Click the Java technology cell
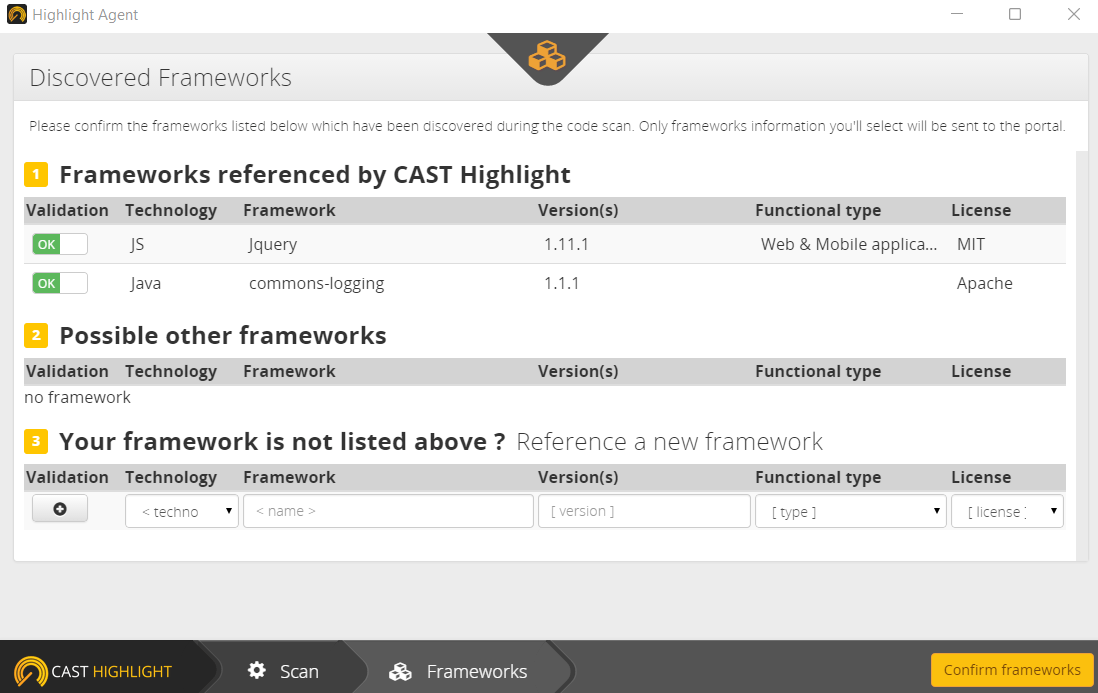This screenshot has height=693, width=1098. click(146, 284)
